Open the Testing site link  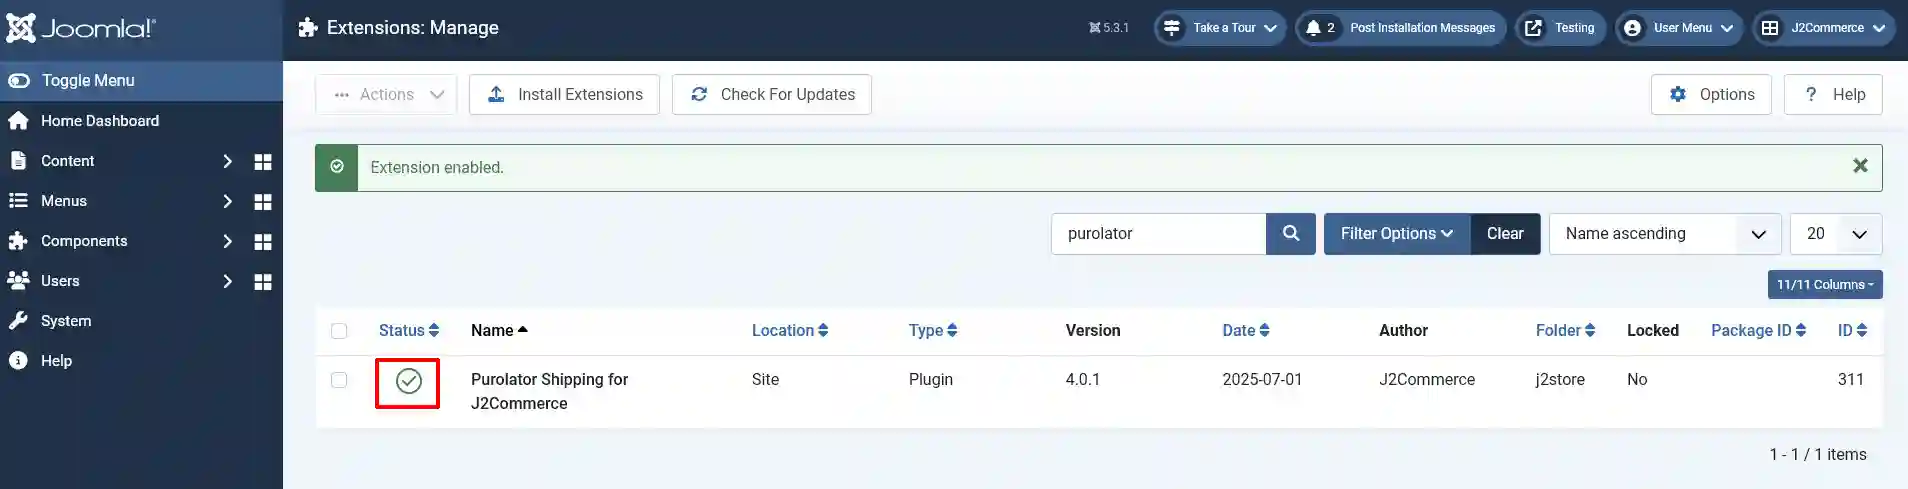[x=1560, y=28]
